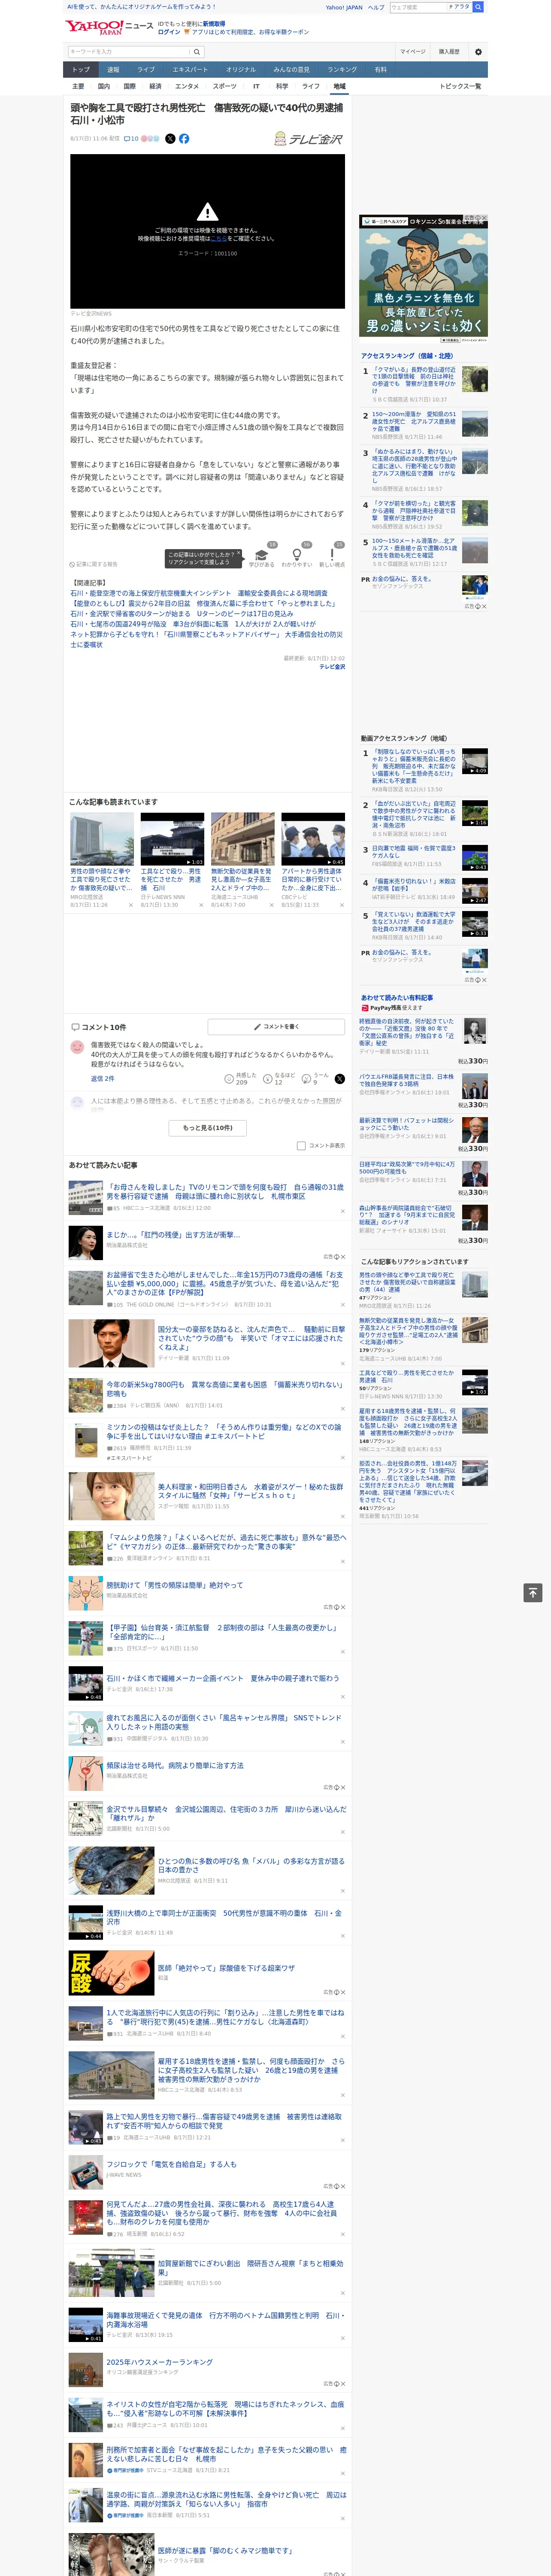The width and height of the screenshot is (551, 2576).
Task: Open the 尿酸 advertisement thumbnail
Action: pyautogui.click(x=111, y=1973)
